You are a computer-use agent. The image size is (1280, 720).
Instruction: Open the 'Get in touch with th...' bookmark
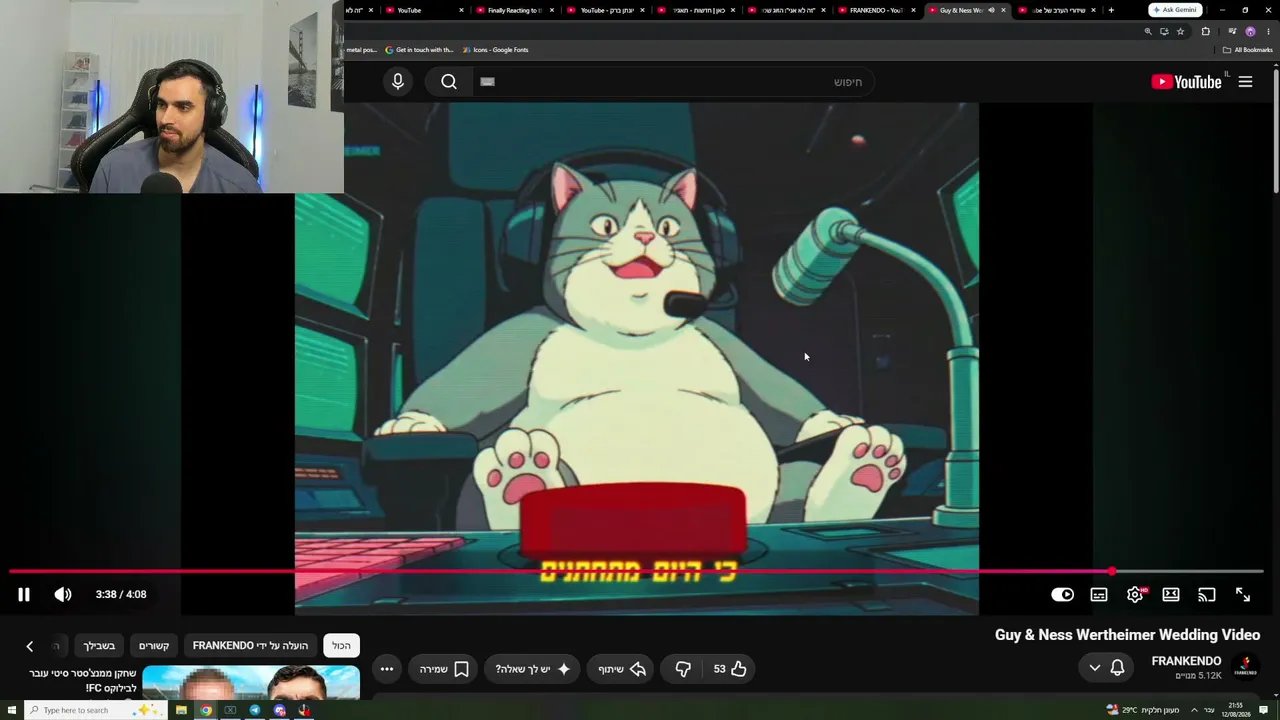[419, 50]
